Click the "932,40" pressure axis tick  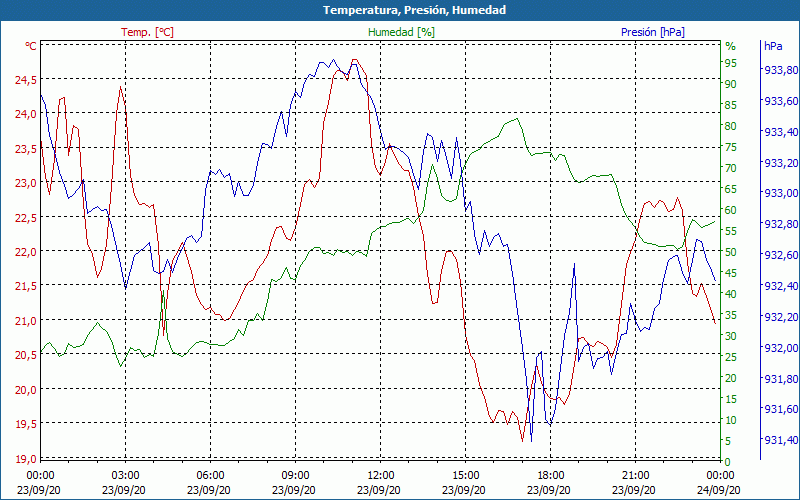(x=781, y=286)
